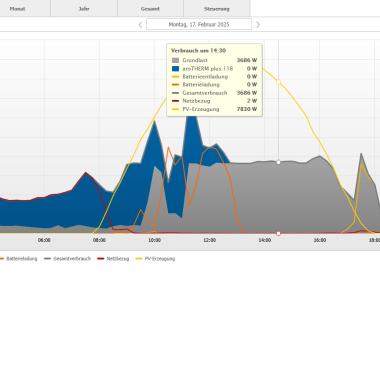Switch to the Monat tab
380x380 pixels.
pyautogui.click(x=17, y=8)
